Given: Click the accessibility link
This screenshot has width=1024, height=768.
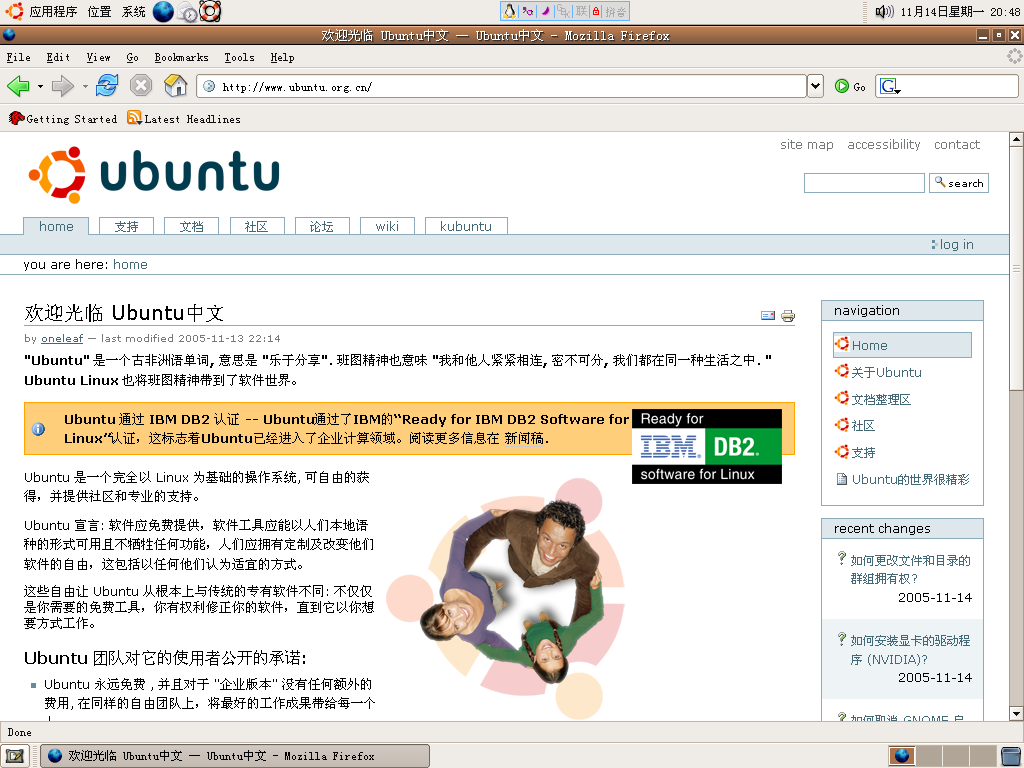Looking at the screenshot, I should pos(884,144).
